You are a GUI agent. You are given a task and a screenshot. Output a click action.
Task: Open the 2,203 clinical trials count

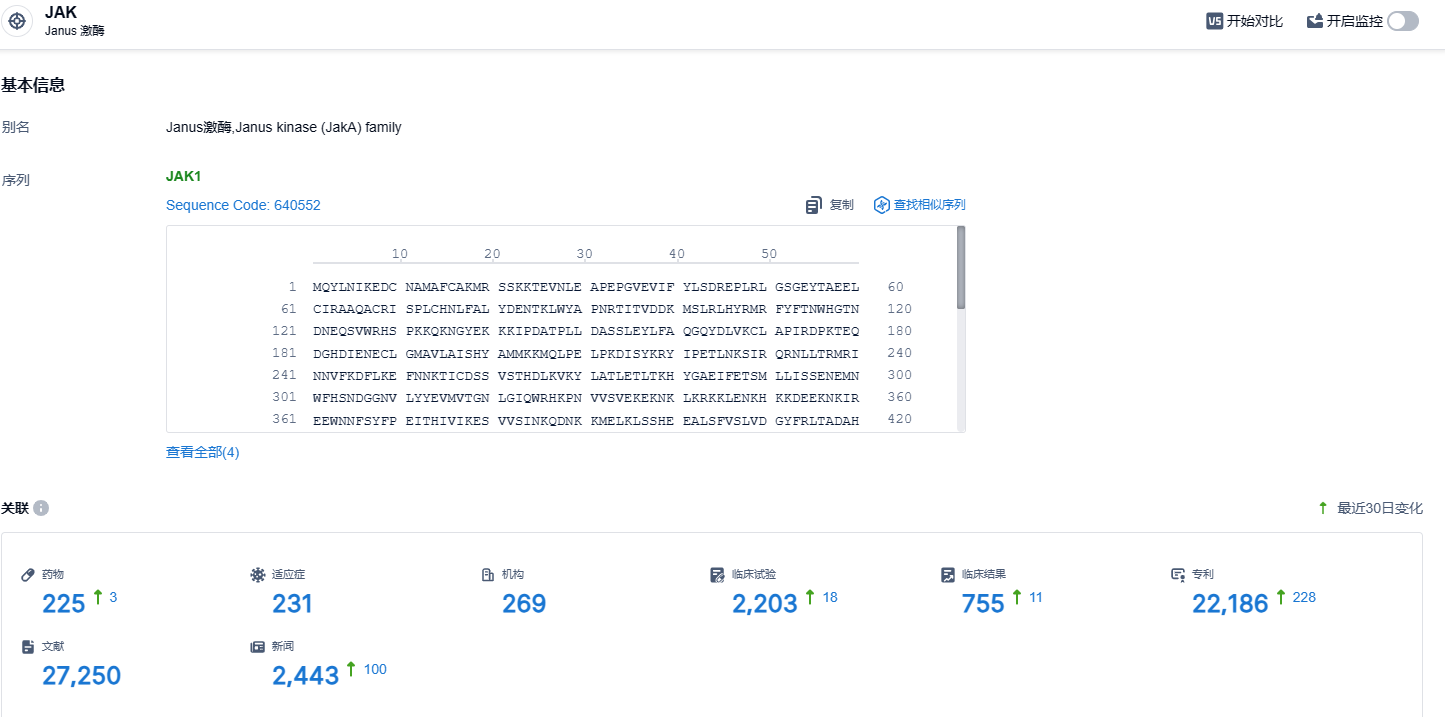coord(764,603)
